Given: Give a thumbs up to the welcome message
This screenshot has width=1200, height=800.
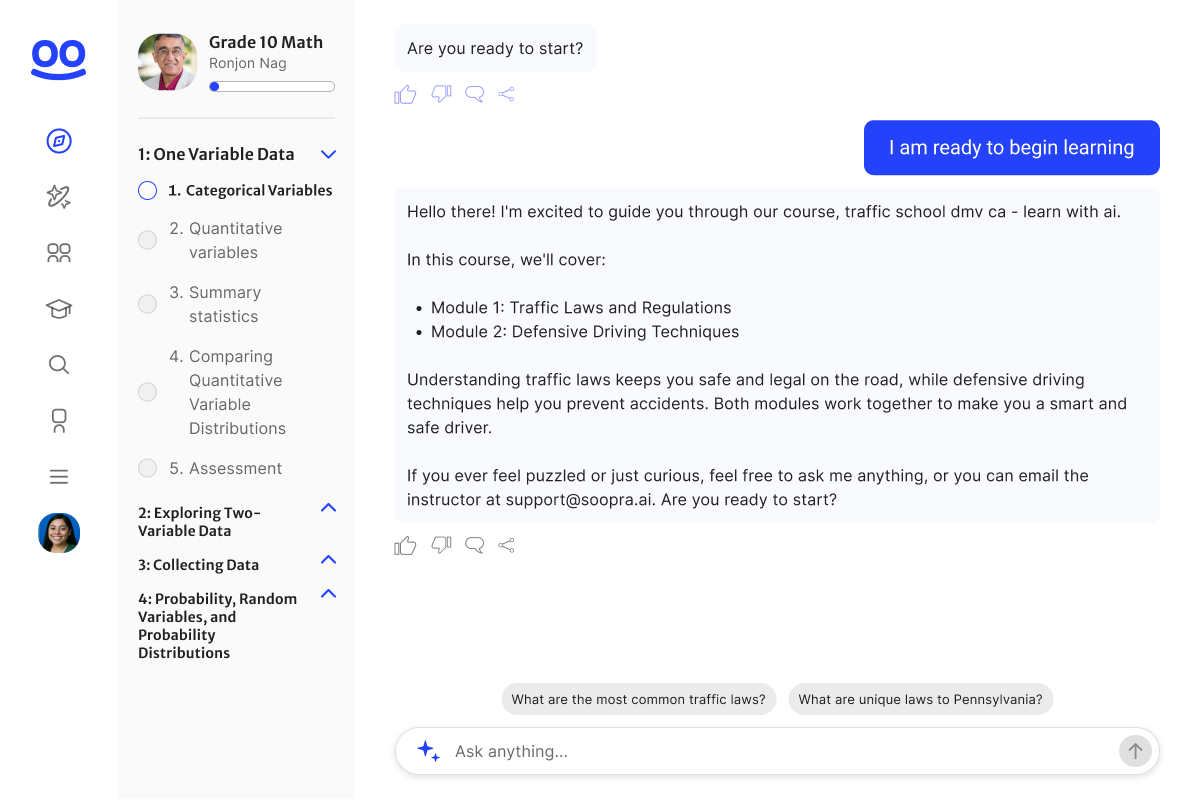Looking at the screenshot, I should 405,545.
